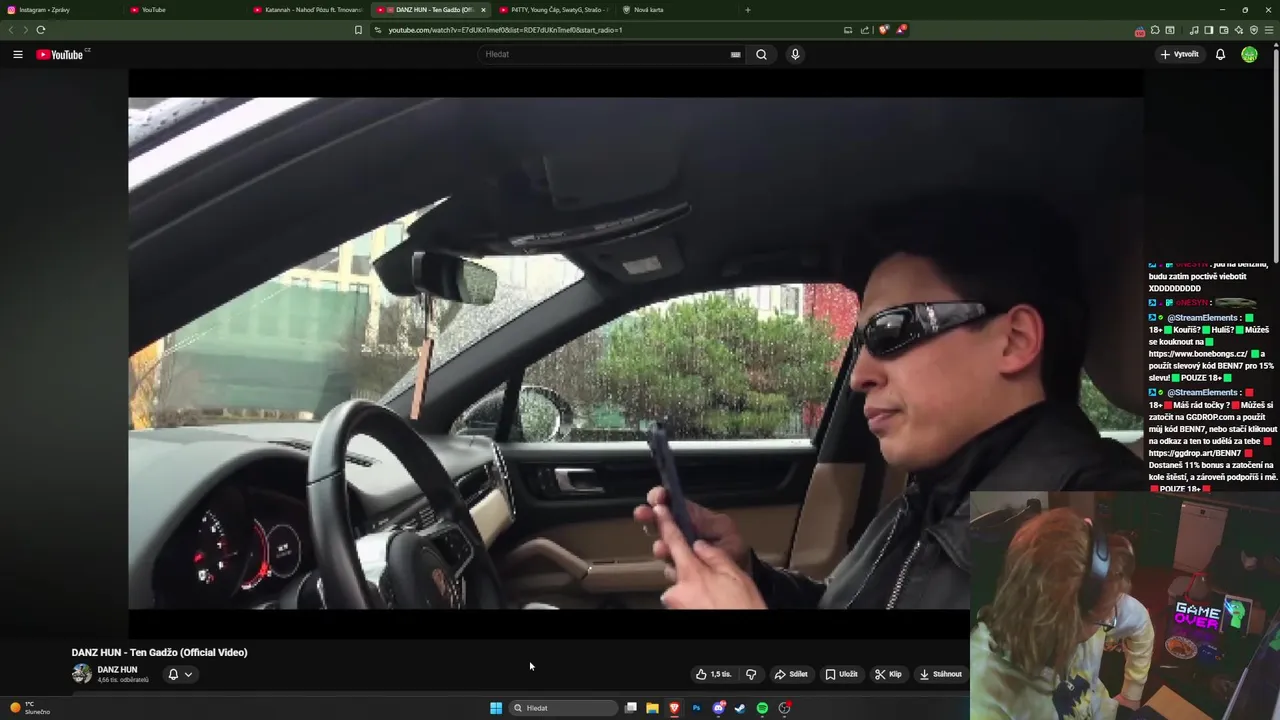Switch to the Nová karta tab

[675, 10]
